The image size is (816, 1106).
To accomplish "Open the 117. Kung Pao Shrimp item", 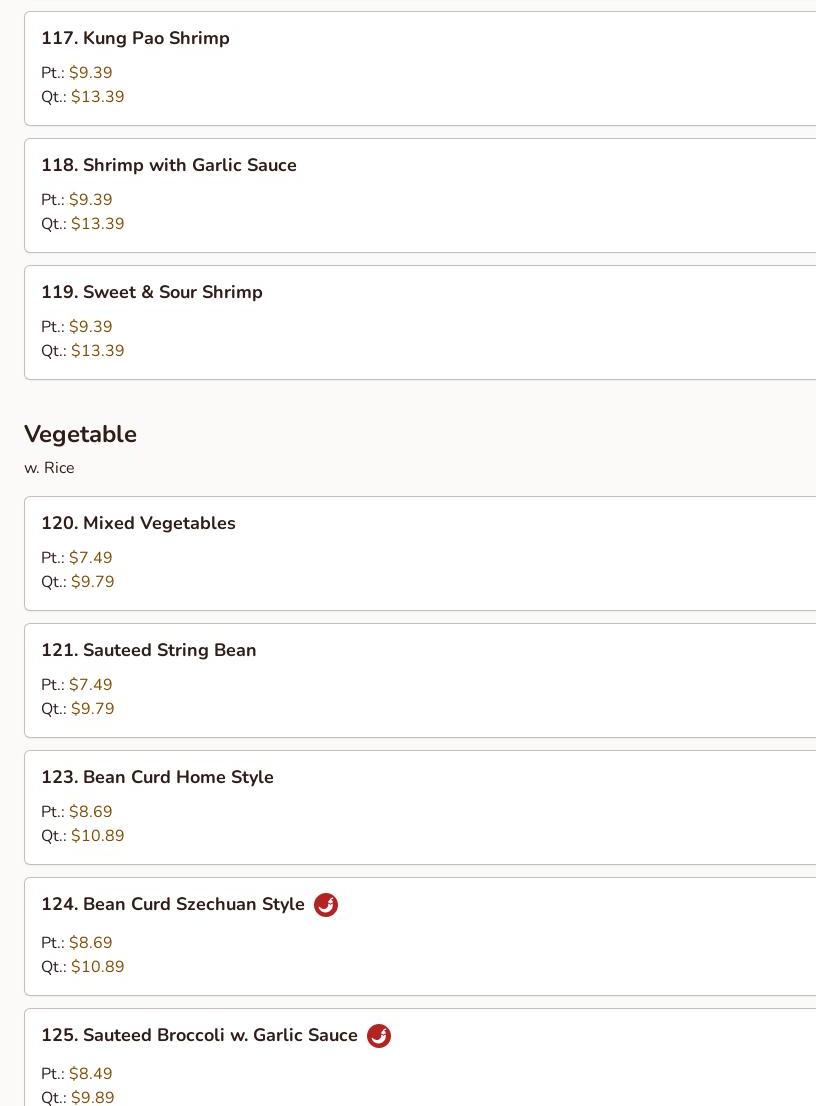I will [420, 68].
